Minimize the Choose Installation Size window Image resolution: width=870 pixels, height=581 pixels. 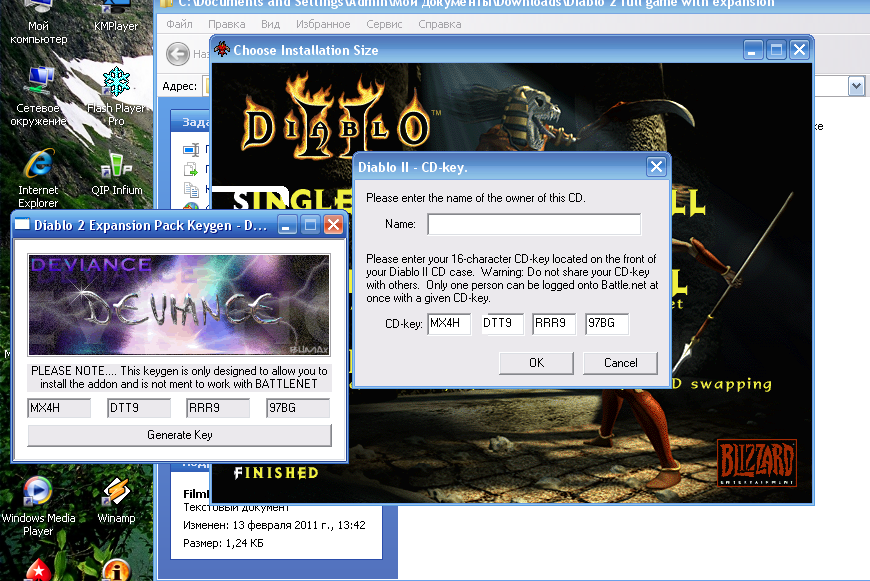pos(752,50)
